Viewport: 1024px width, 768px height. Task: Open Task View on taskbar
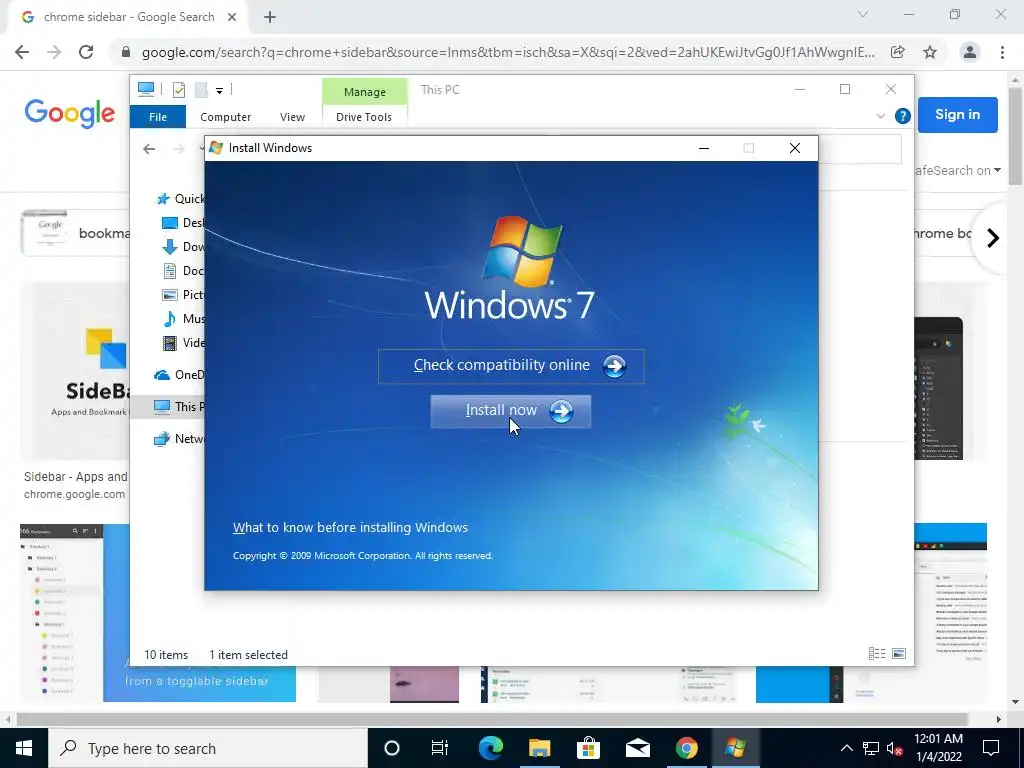440,748
